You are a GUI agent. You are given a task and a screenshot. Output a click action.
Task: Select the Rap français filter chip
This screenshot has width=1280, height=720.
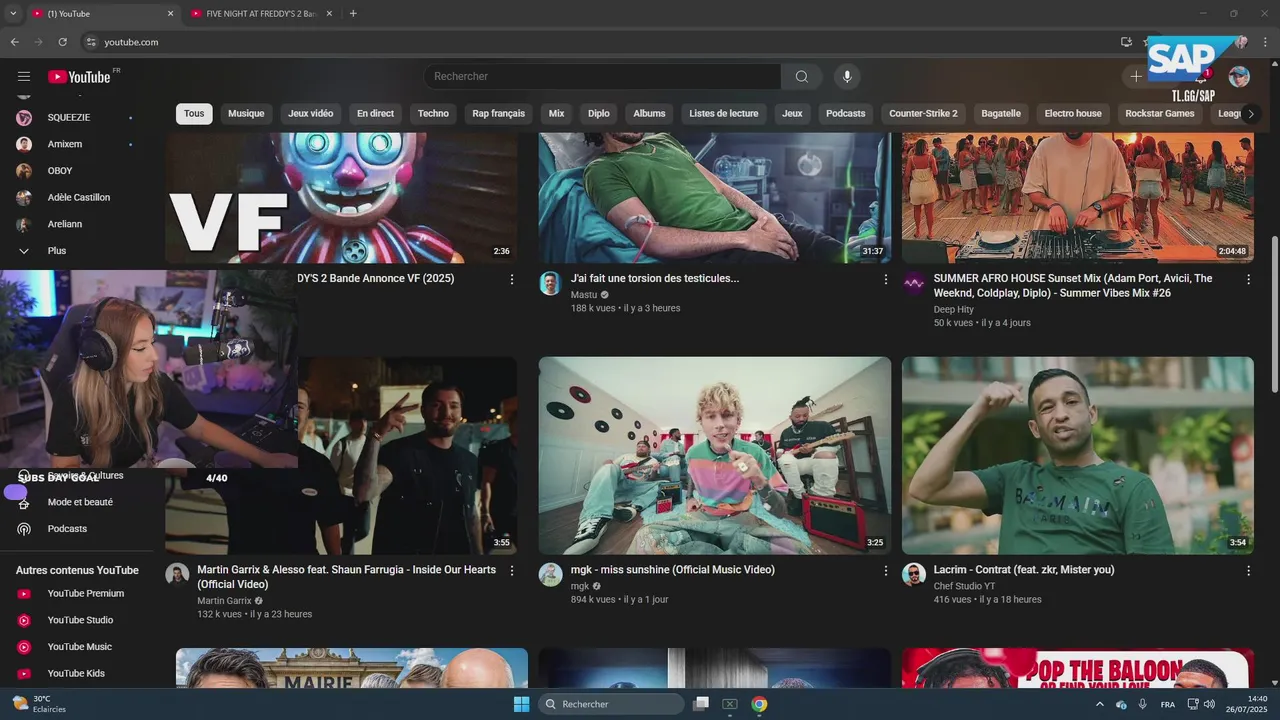click(x=498, y=114)
